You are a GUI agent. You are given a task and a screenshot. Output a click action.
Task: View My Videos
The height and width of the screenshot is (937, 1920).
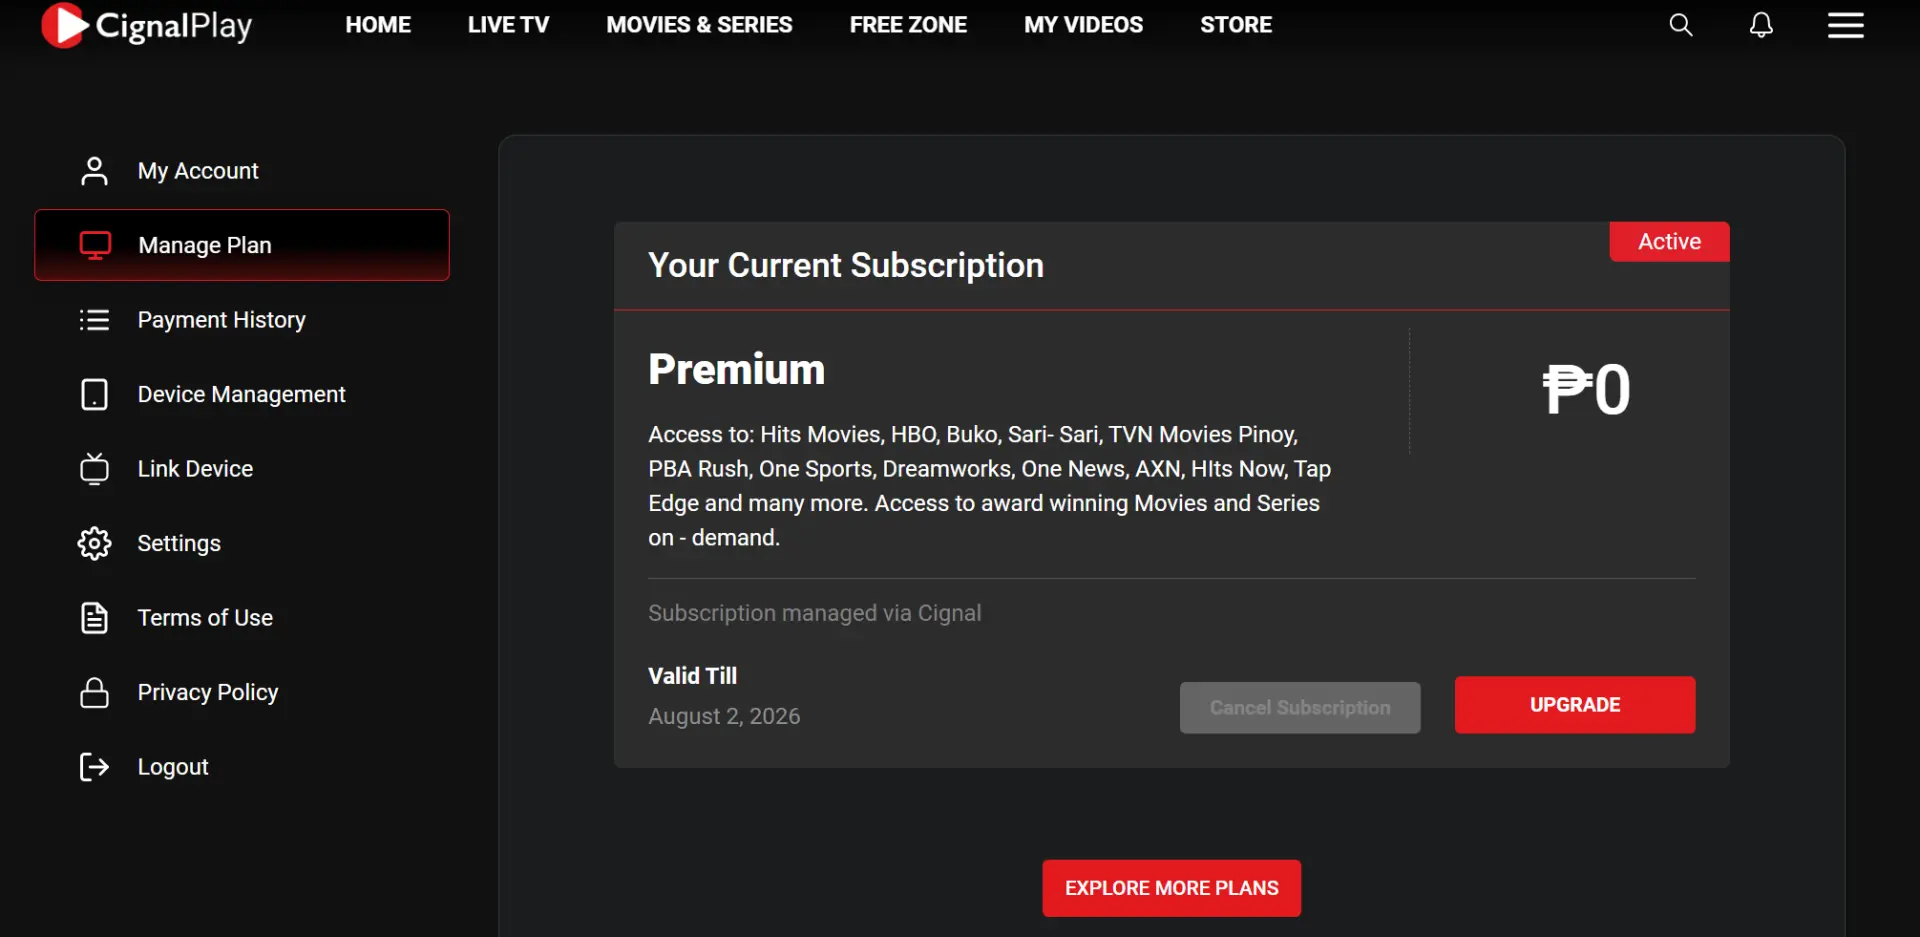(1083, 25)
